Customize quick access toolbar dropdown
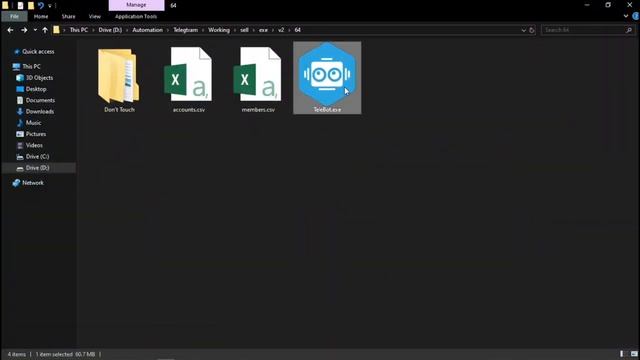The image size is (640, 360). (50, 6)
